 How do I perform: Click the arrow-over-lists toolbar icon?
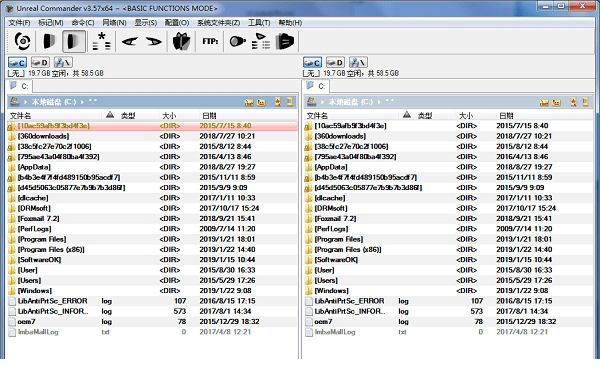pyautogui.click(x=261, y=41)
